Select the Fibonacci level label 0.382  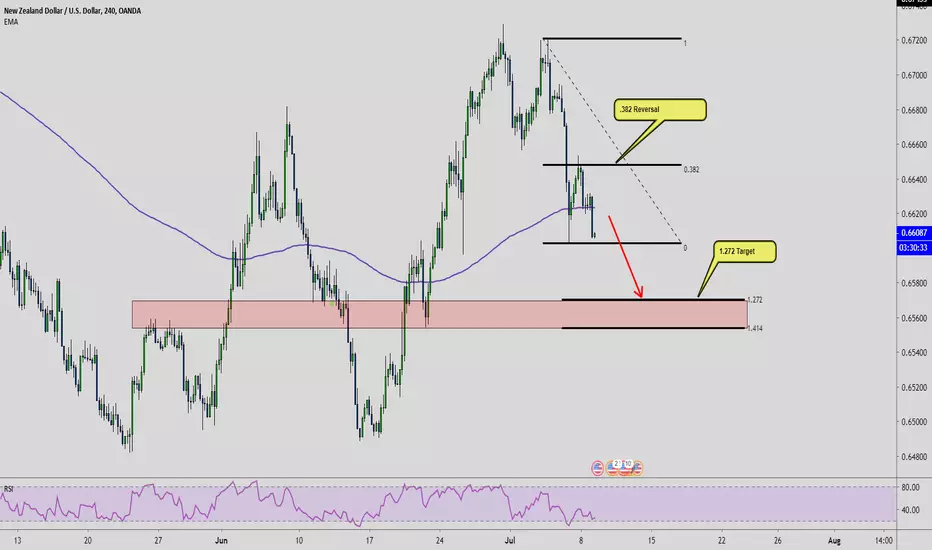coord(691,169)
